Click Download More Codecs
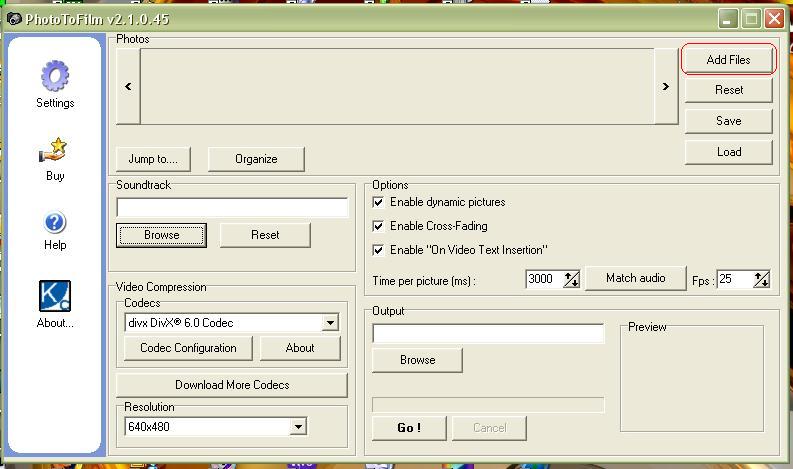793x469 pixels. tap(232, 385)
